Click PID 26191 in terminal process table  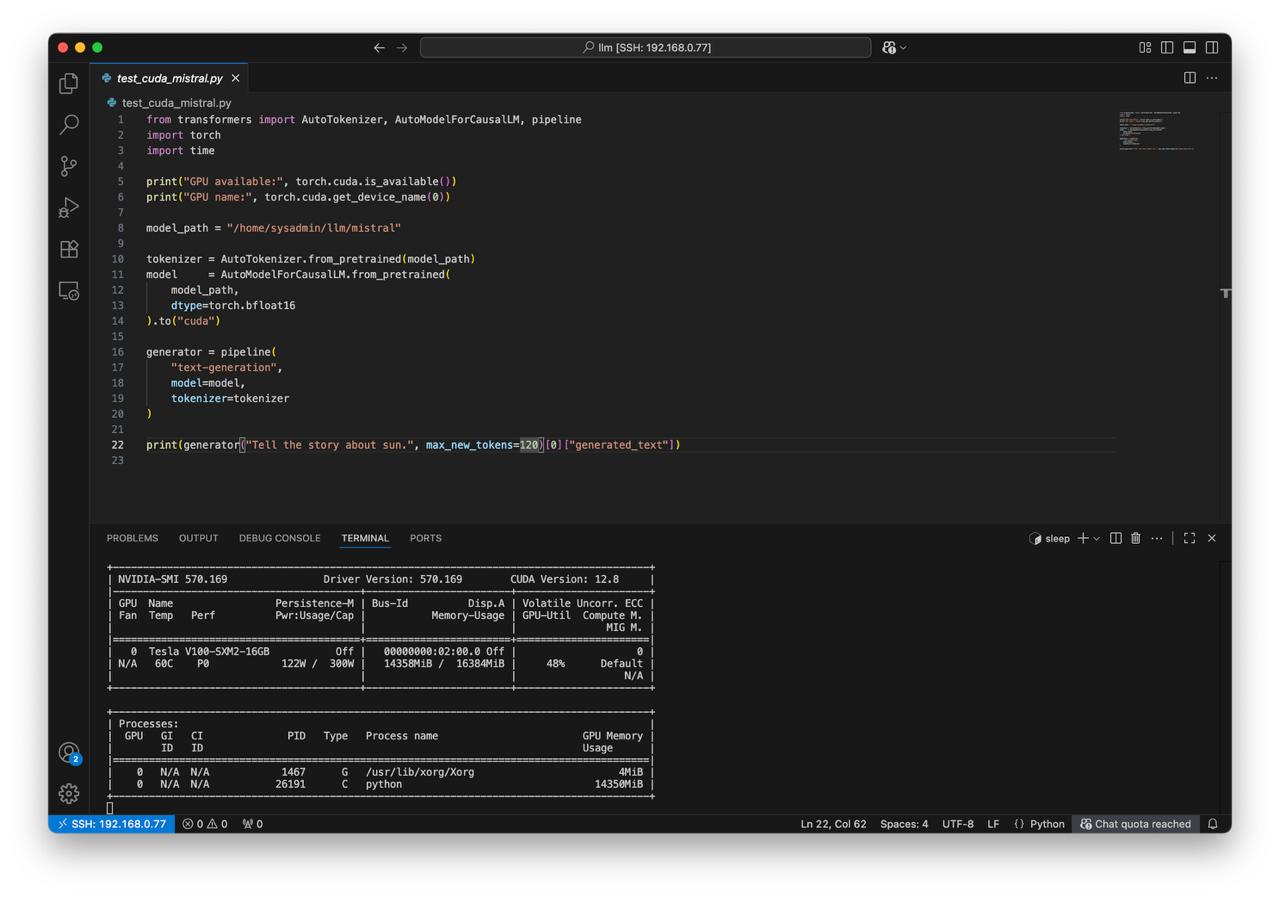coord(291,784)
